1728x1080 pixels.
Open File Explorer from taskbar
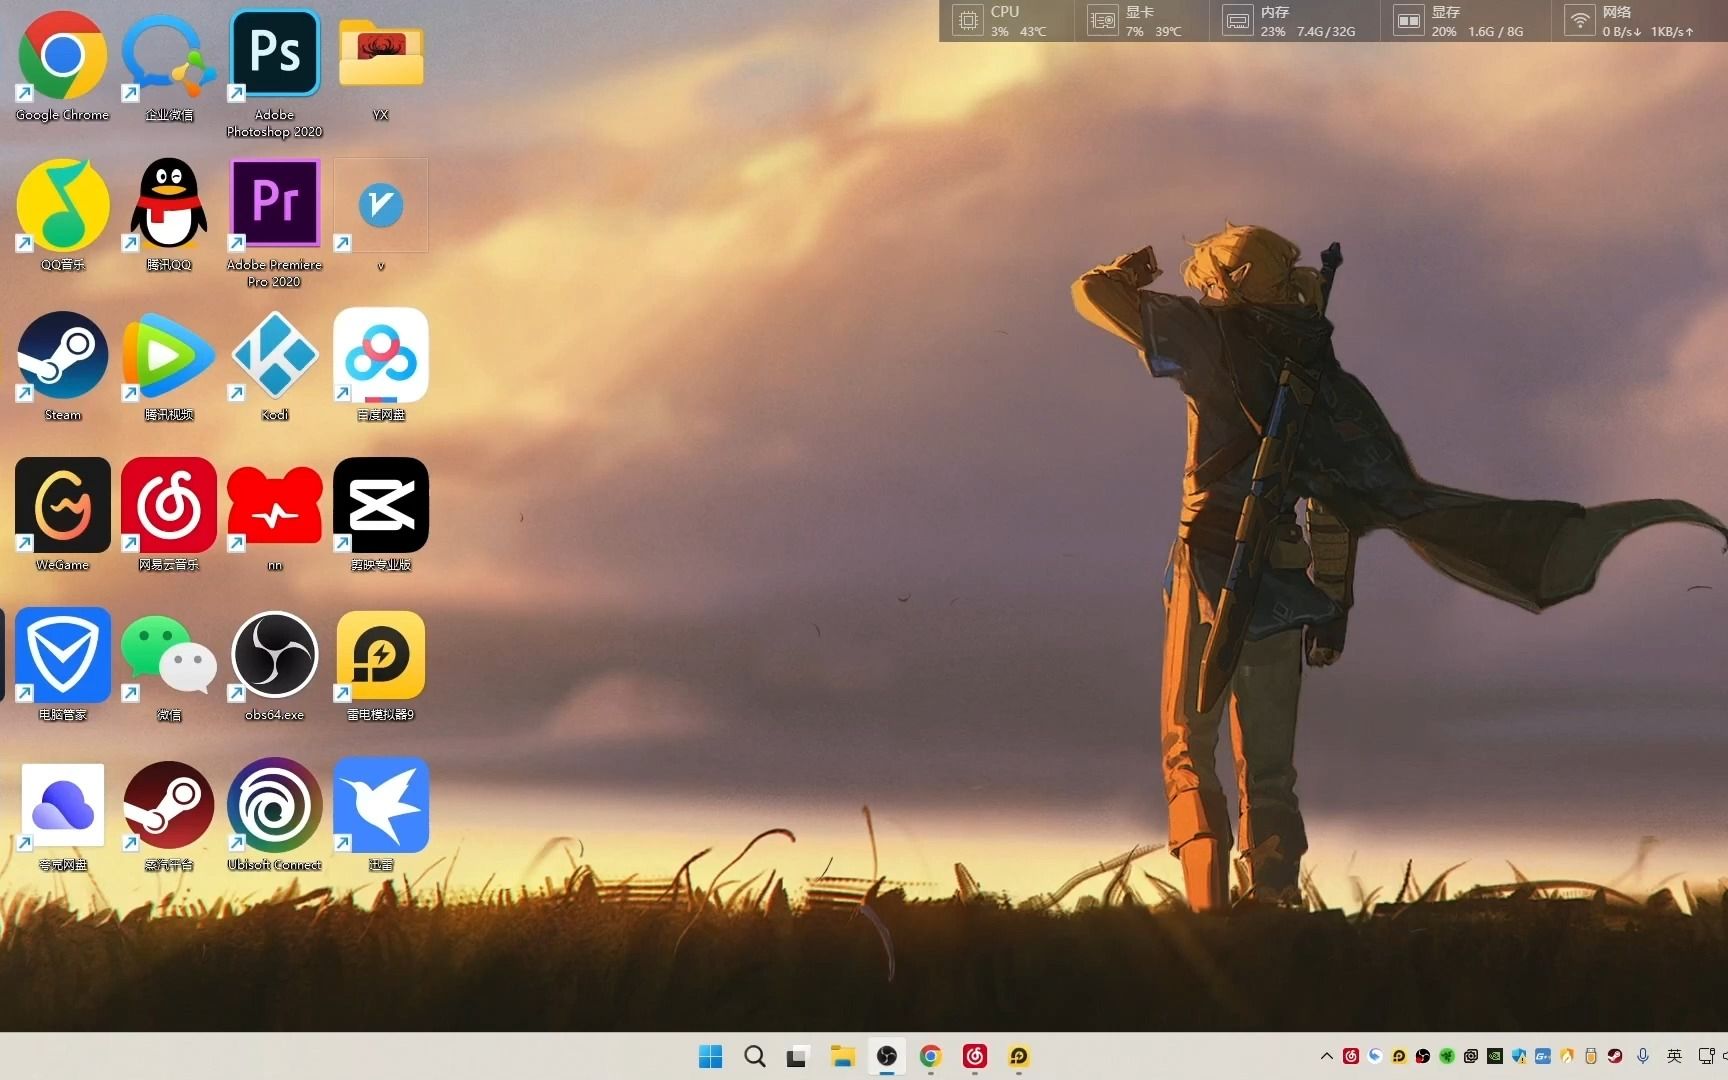[842, 1056]
